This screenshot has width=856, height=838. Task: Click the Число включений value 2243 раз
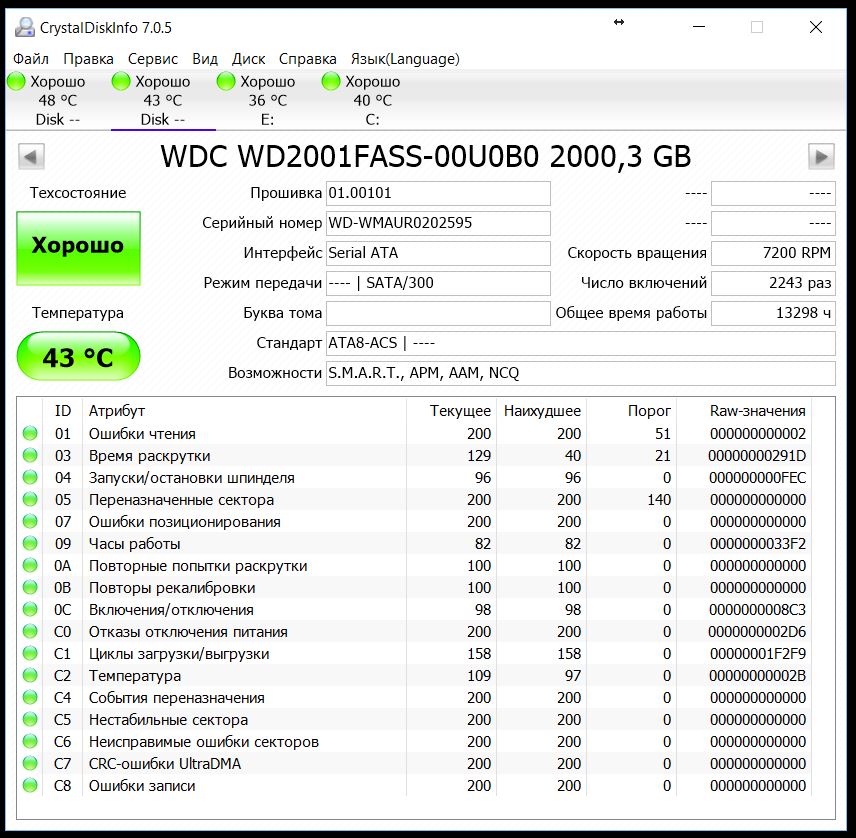(773, 283)
